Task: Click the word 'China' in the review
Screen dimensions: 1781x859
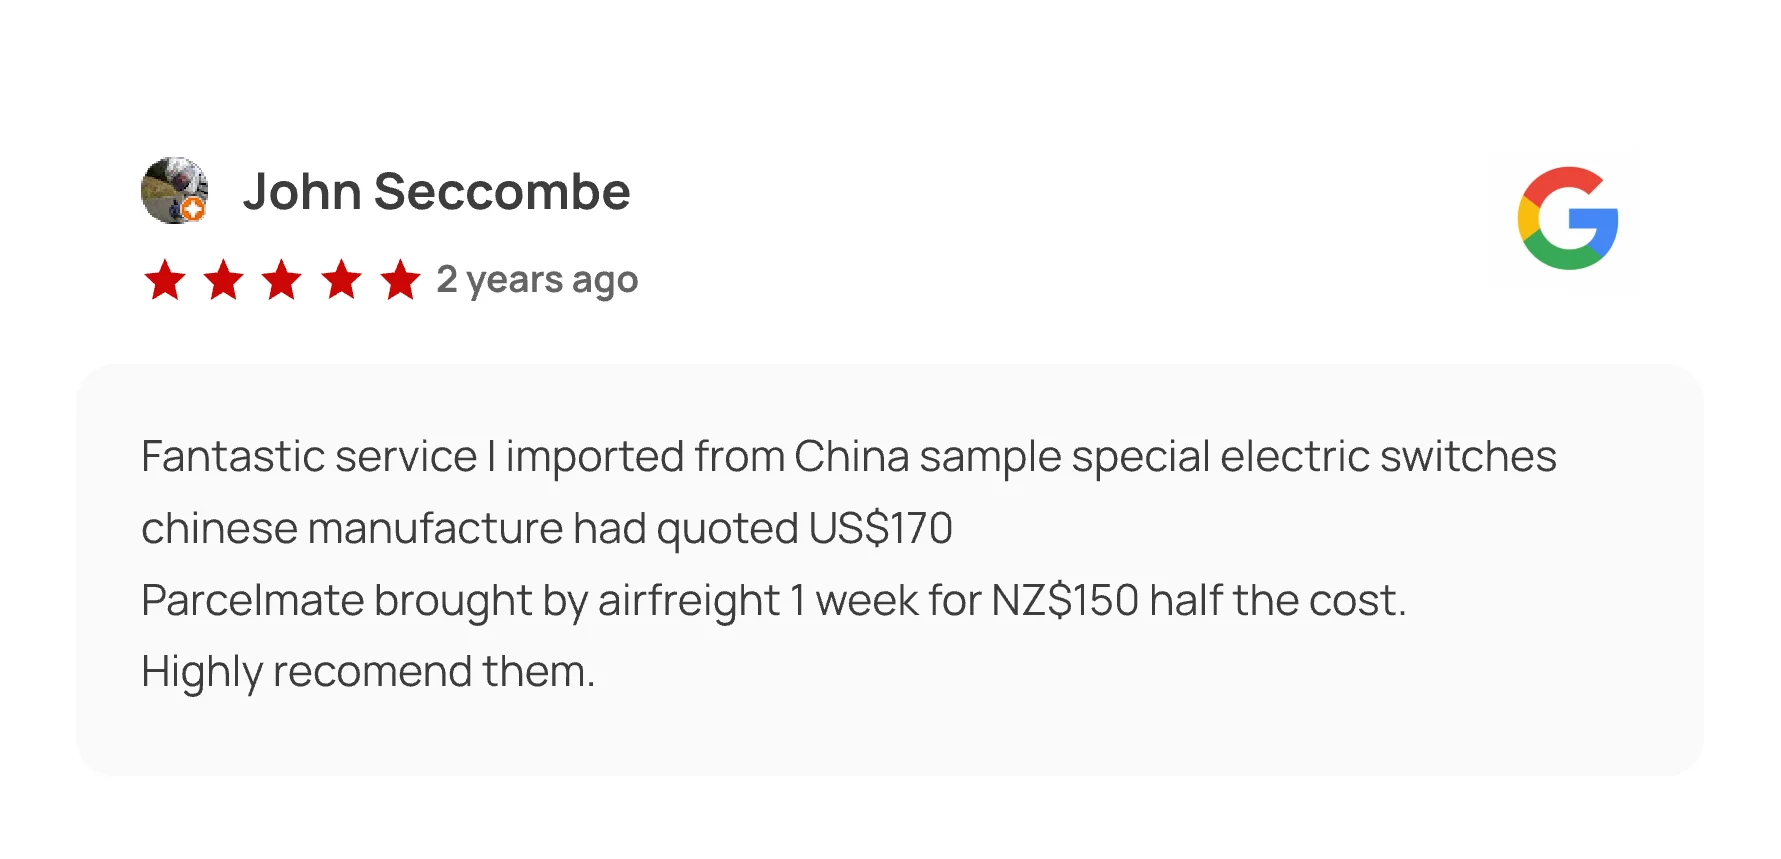Action: tap(851, 457)
